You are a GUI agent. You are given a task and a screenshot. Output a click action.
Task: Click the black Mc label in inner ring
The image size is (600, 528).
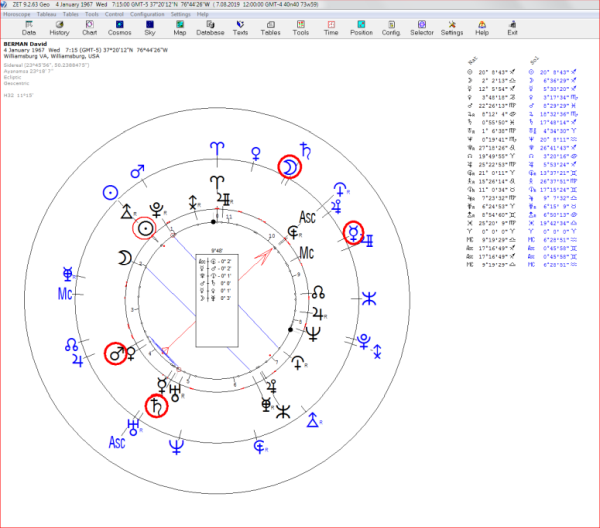click(x=307, y=253)
